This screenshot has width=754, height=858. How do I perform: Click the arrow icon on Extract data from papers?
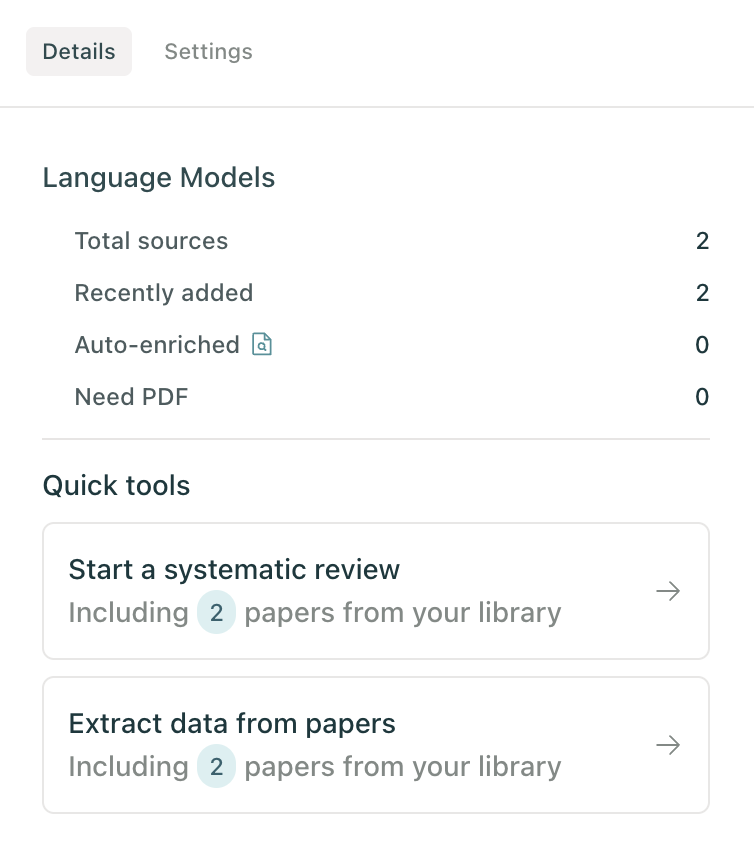tap(668, 745)
